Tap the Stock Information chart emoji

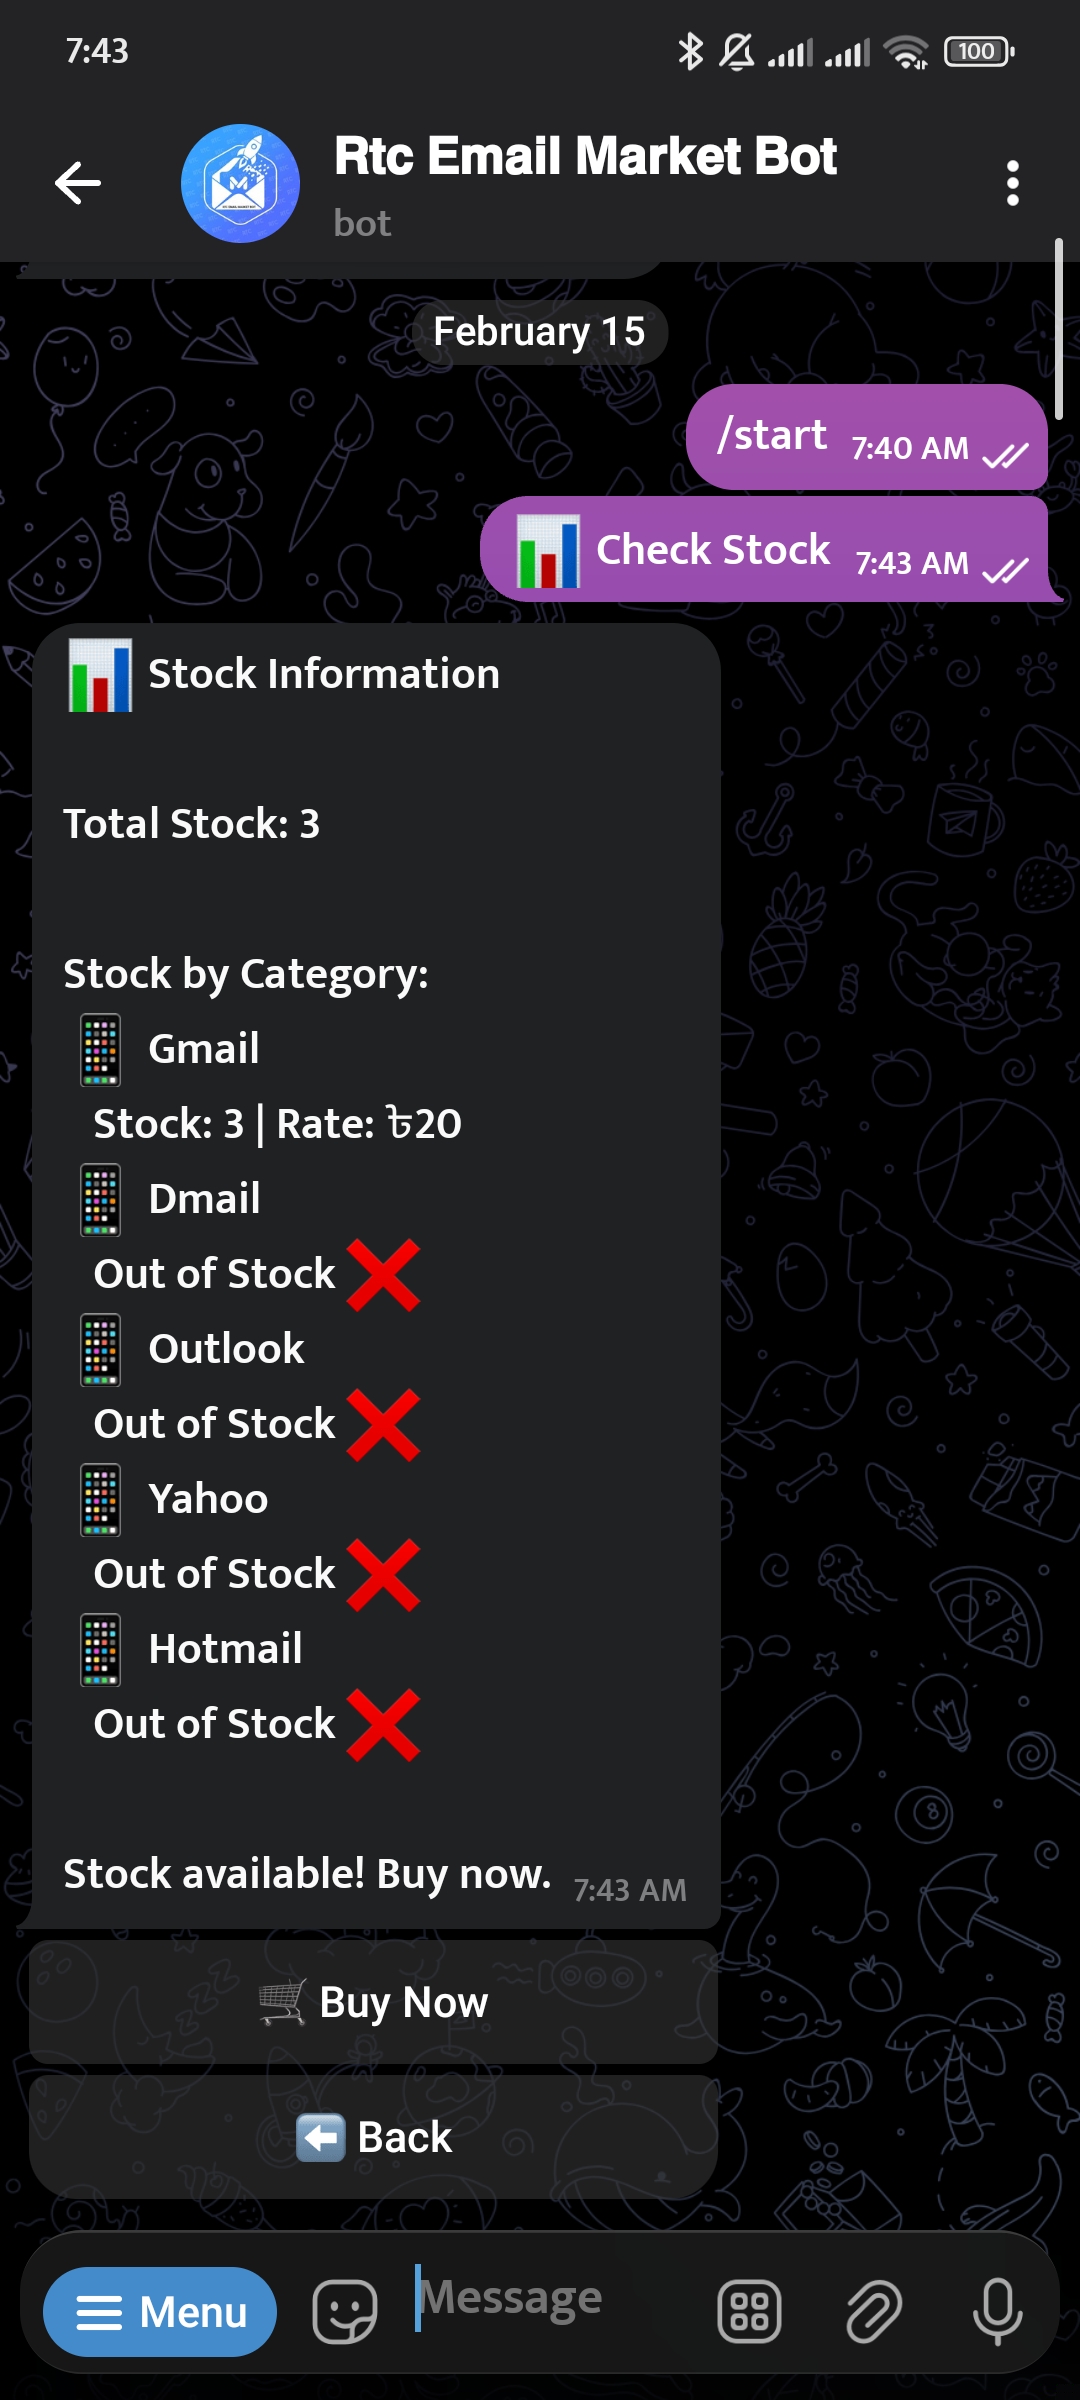[x=100, y=675]
